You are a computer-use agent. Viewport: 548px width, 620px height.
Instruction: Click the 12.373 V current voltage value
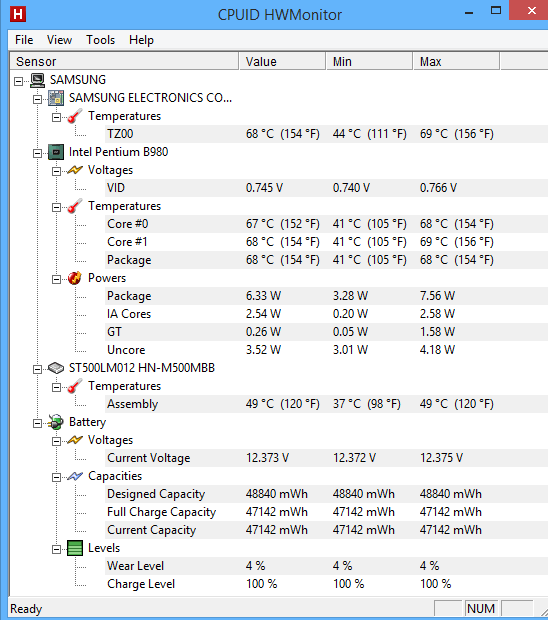tap(267, 458)
